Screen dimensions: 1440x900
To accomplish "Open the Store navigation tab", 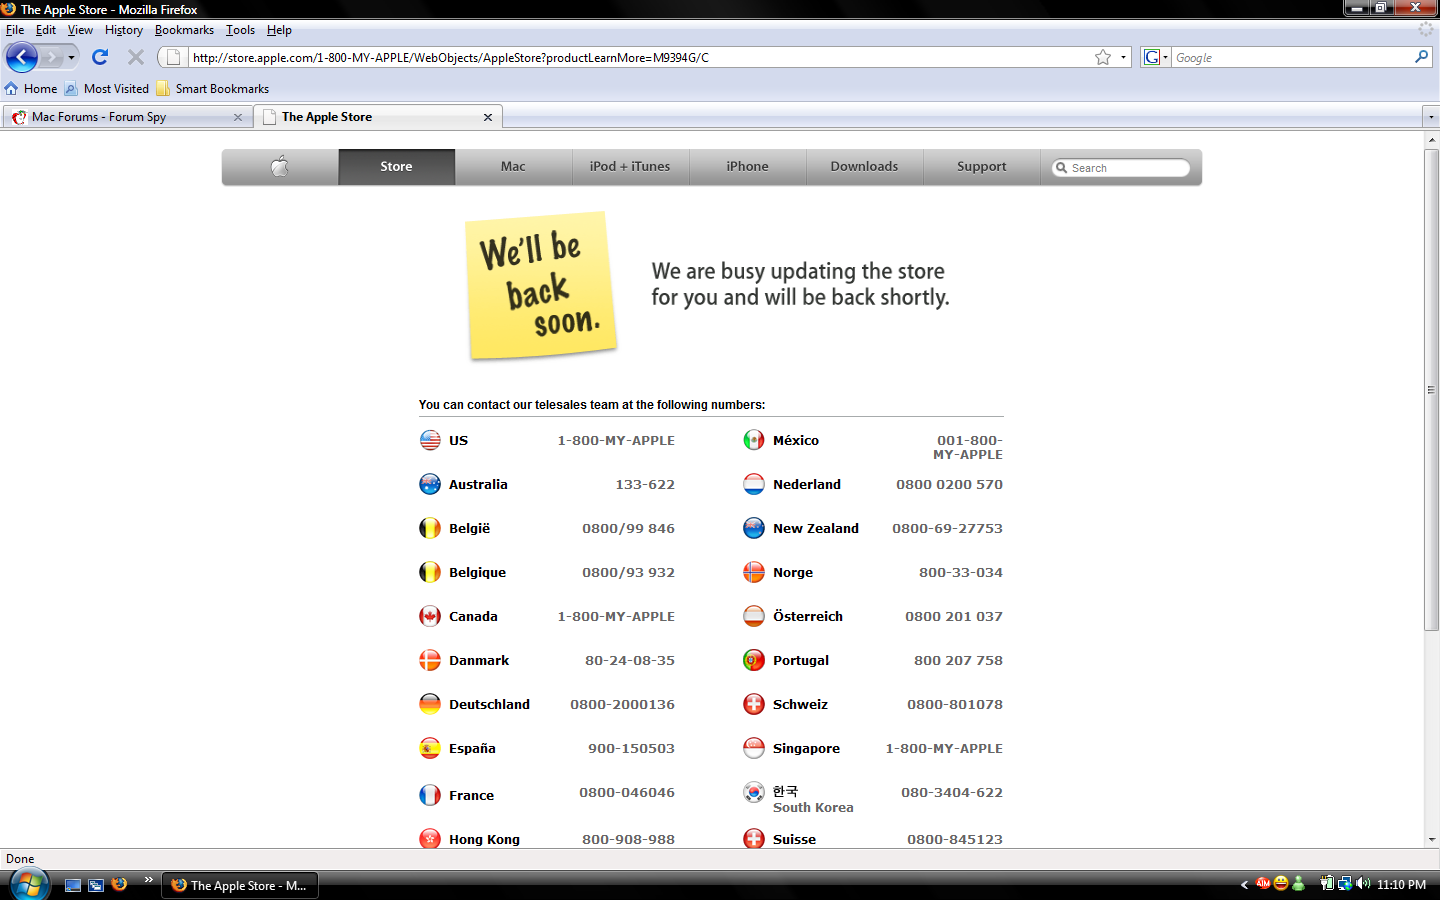I will click(396, 166).
